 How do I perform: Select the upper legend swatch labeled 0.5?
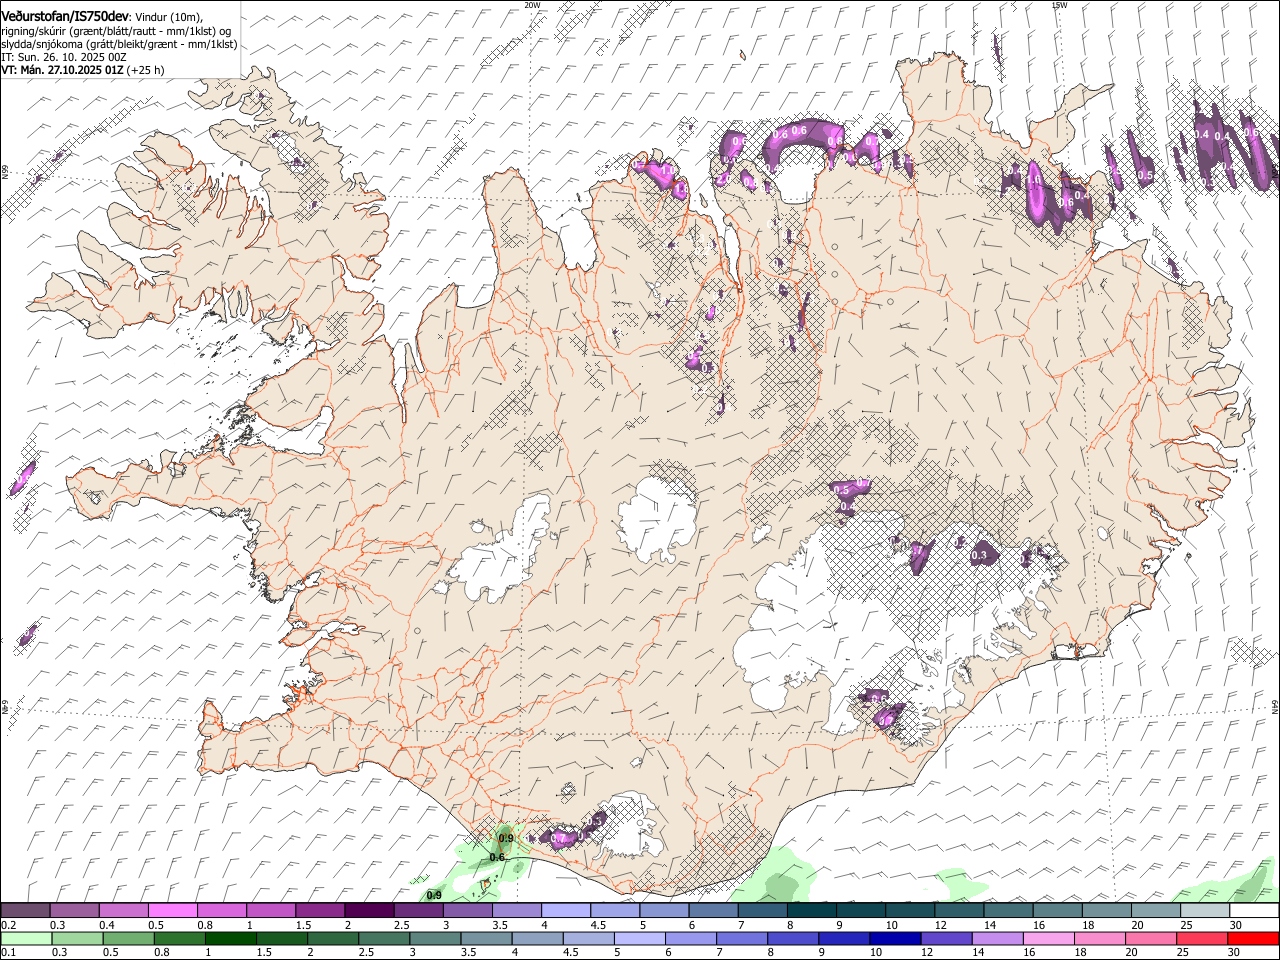click(173, 911)
